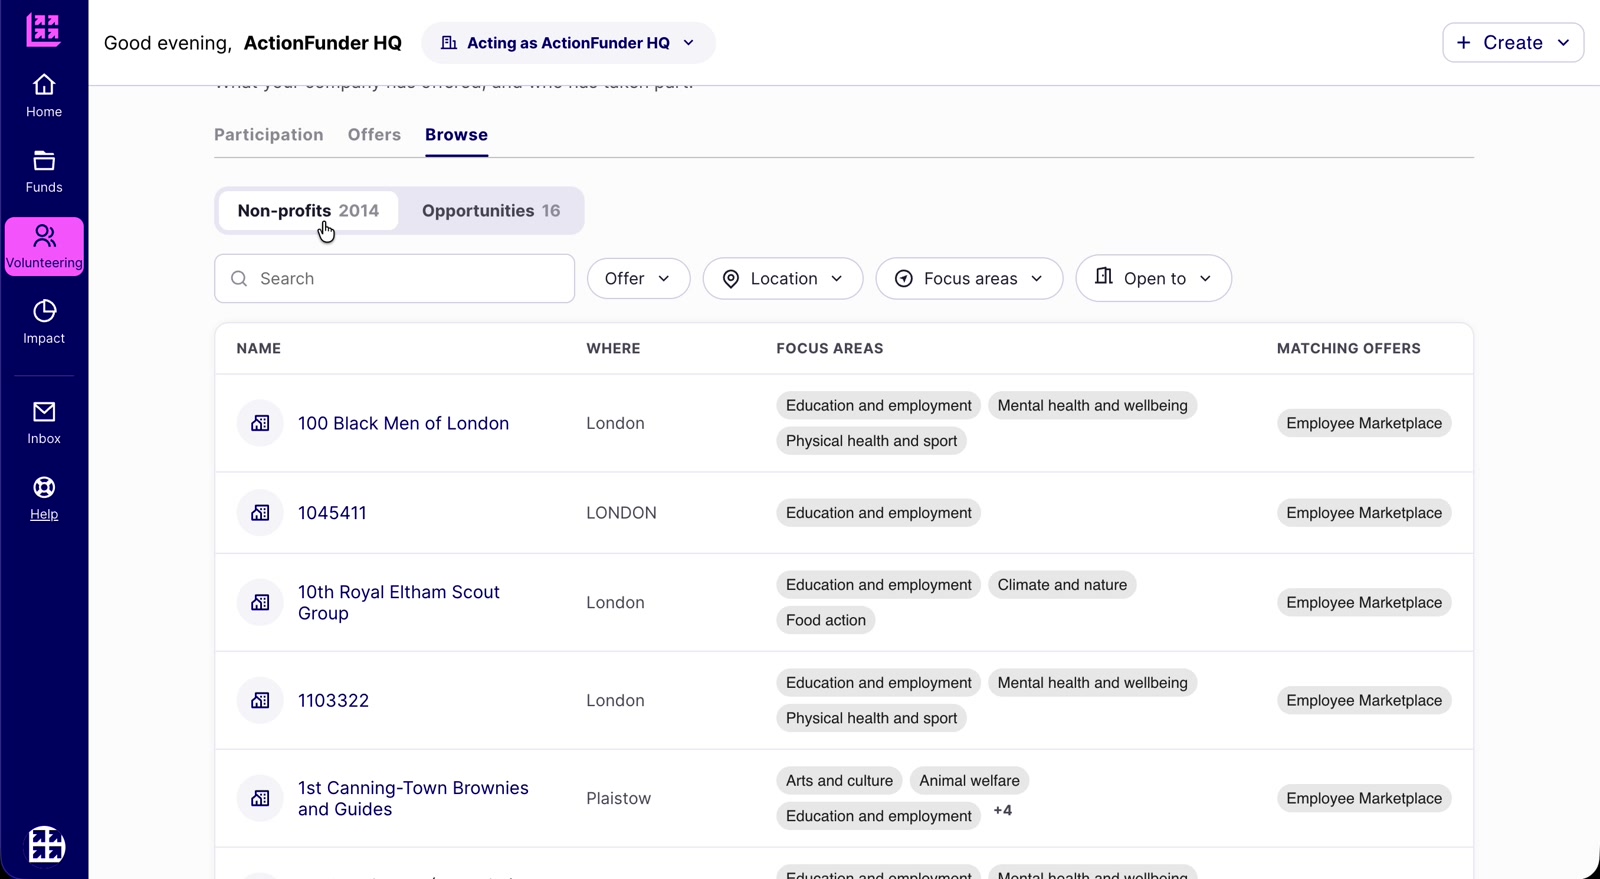Click the grid icon at the sidebar bottom

(45, 844)
